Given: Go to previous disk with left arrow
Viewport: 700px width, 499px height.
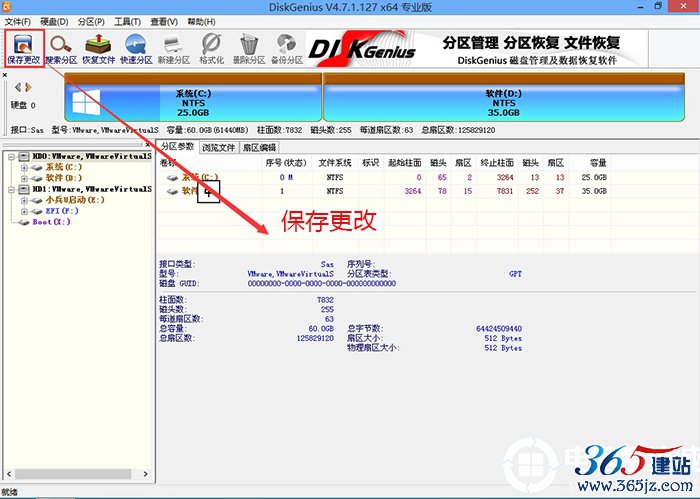Looking at the screenshot, I should click(18, 87).
